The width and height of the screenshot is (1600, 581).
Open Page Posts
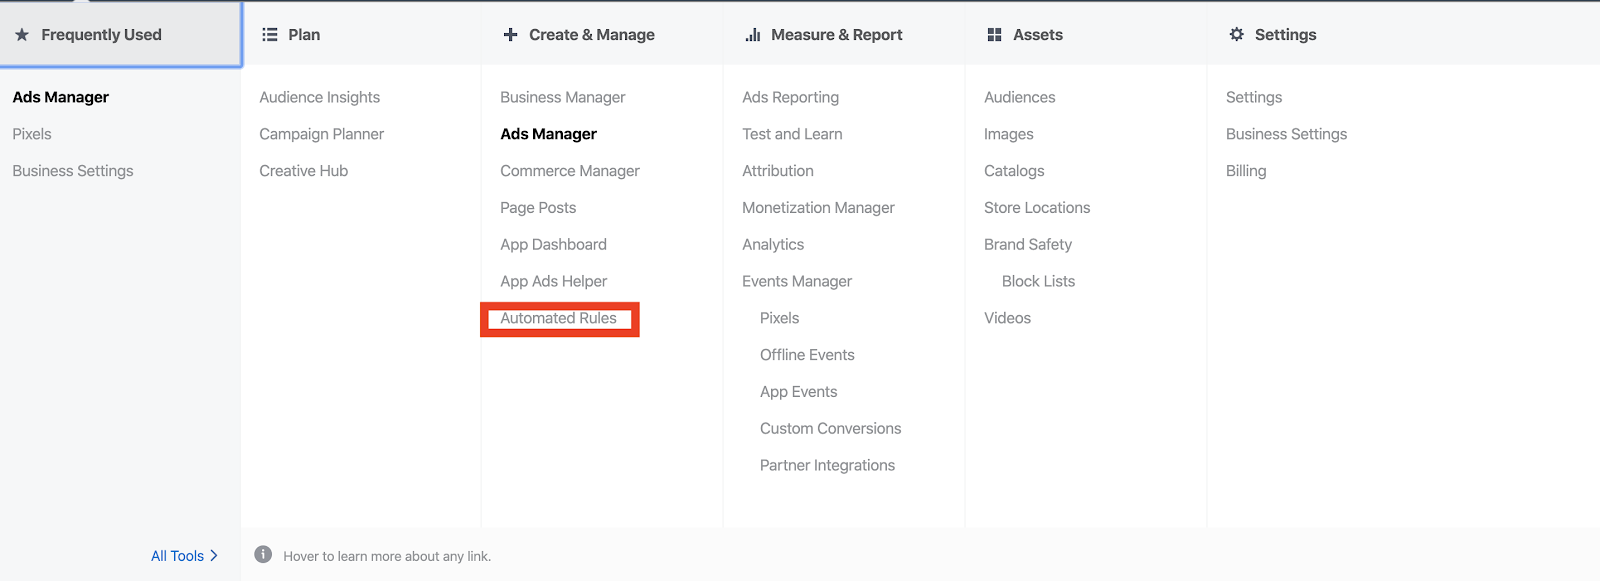pos(538,208)
